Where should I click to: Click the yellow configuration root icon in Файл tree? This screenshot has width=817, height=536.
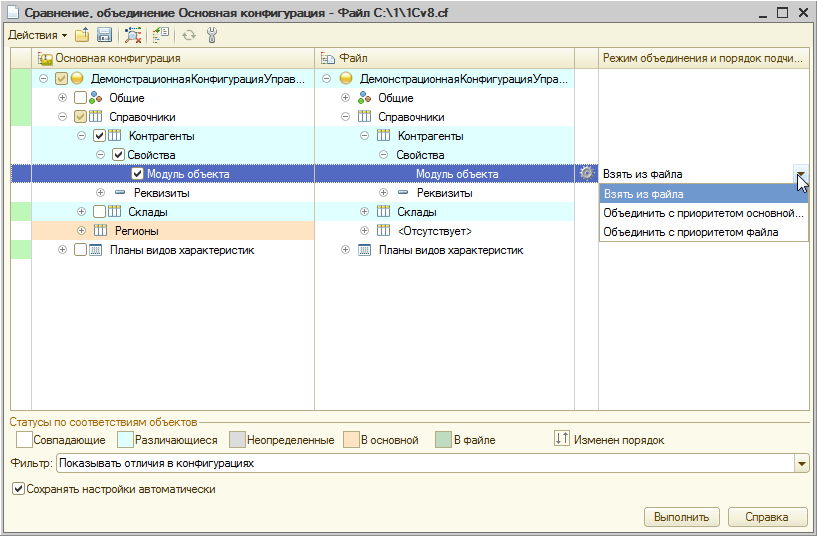click(x=346, y=79)
